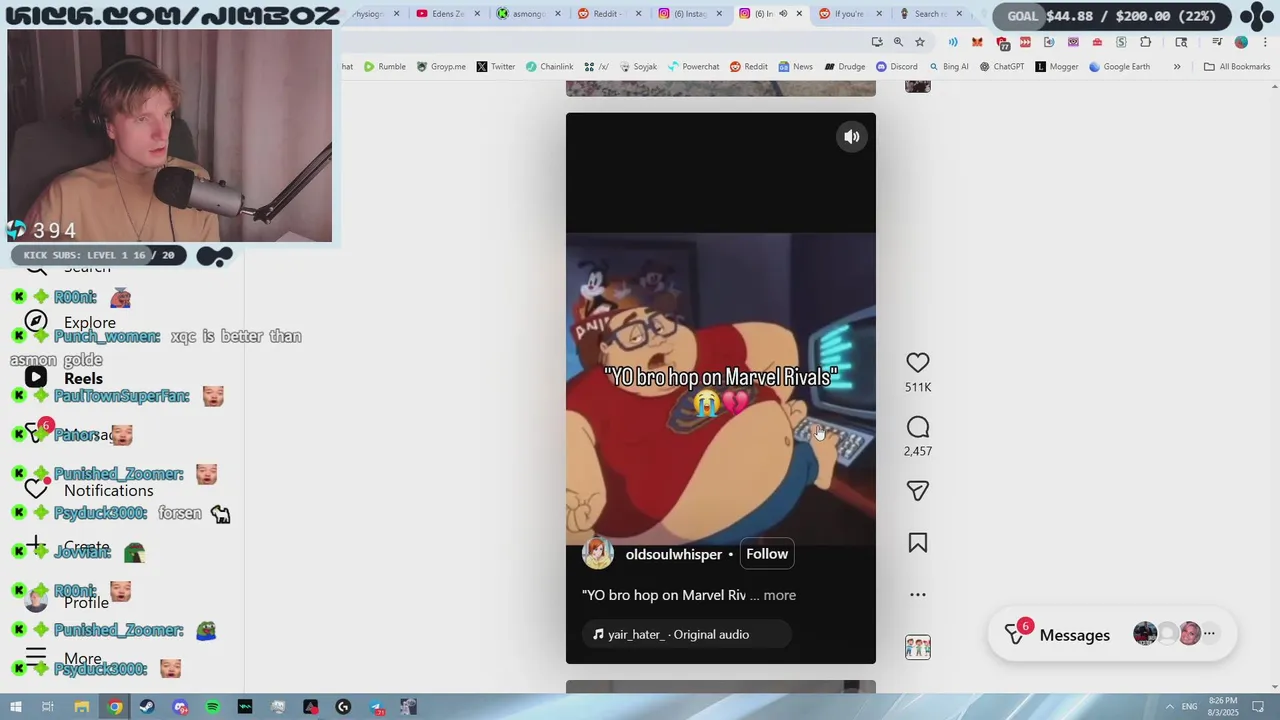Open Notifications in Instagram sidebar
The image size is (1280, 720).
coord(89,490)
